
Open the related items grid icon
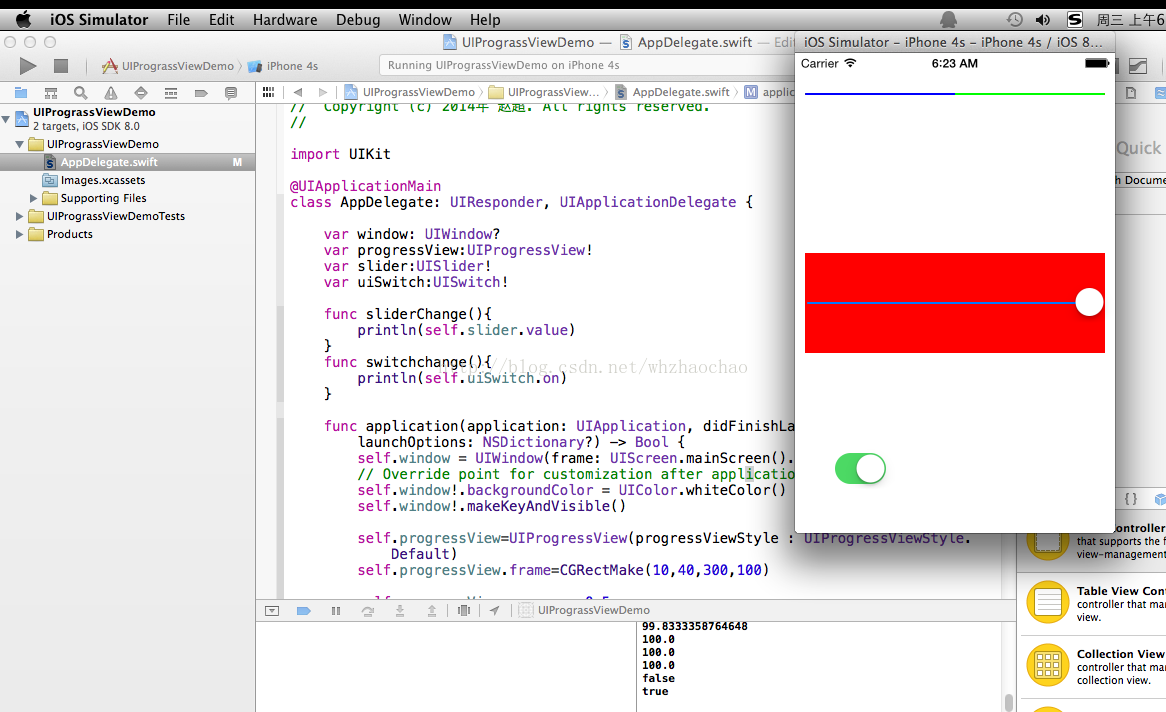268,92
